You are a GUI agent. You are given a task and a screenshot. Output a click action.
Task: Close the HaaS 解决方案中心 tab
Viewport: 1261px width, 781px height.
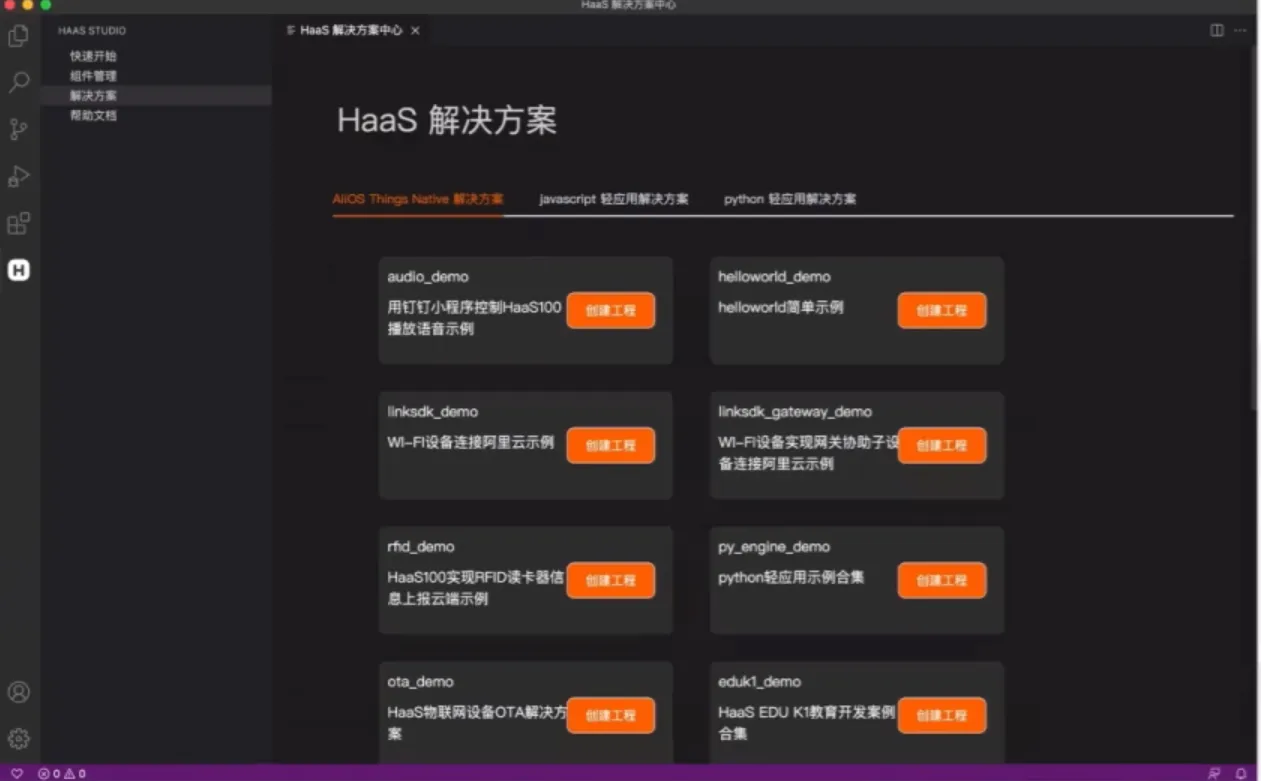click(415, 31)
